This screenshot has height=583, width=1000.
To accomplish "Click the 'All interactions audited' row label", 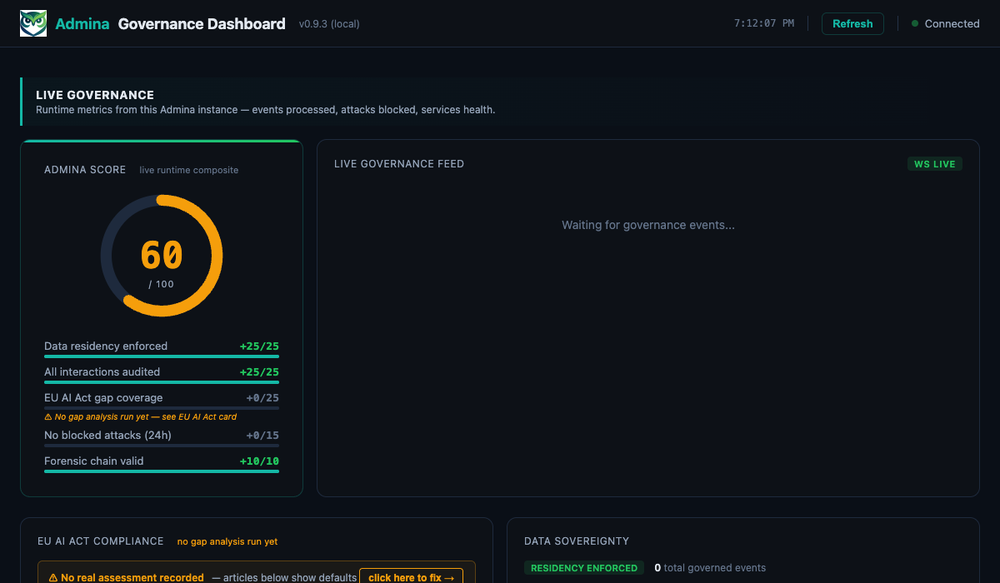I will pyautogui.click(x=102, y=371).
